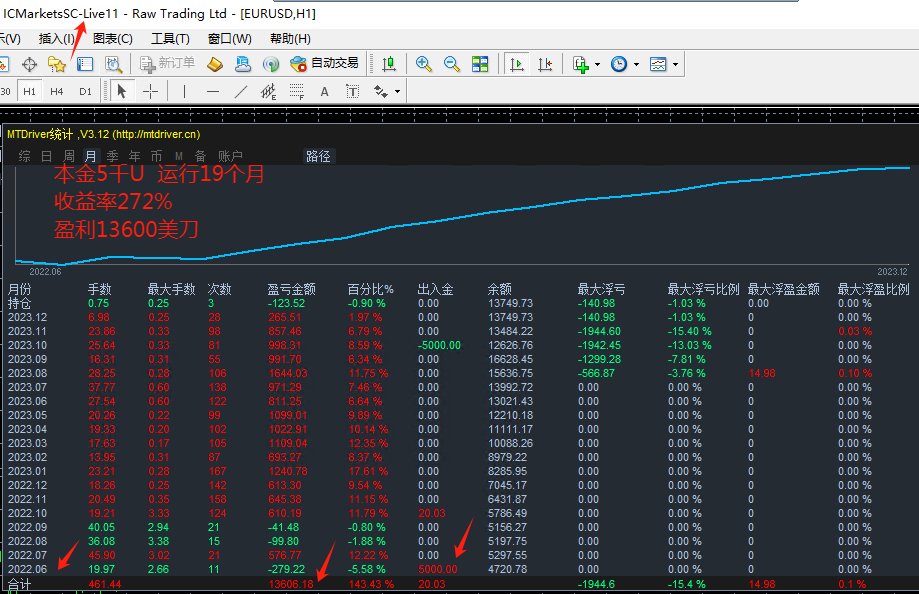Open MetaEditor yellow book icon
The width and height of the screenshot is (919, 594).
215,65
